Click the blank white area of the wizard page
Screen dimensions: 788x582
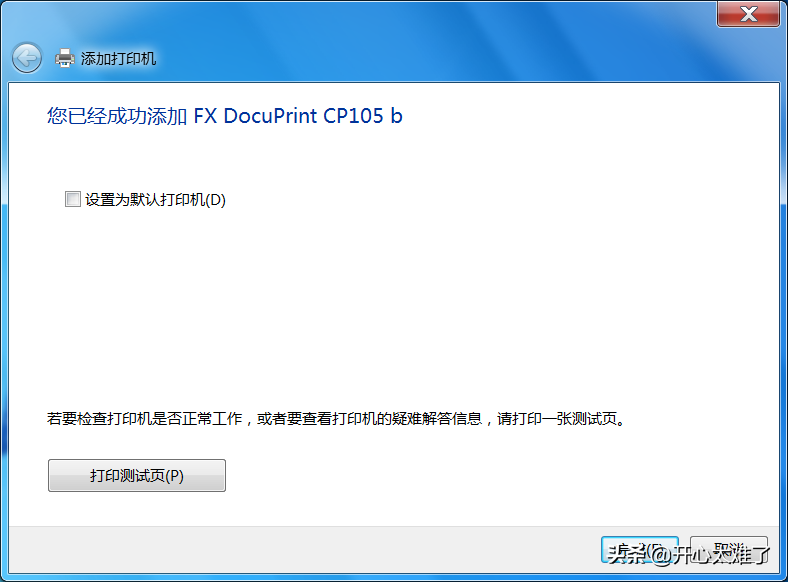400,300
